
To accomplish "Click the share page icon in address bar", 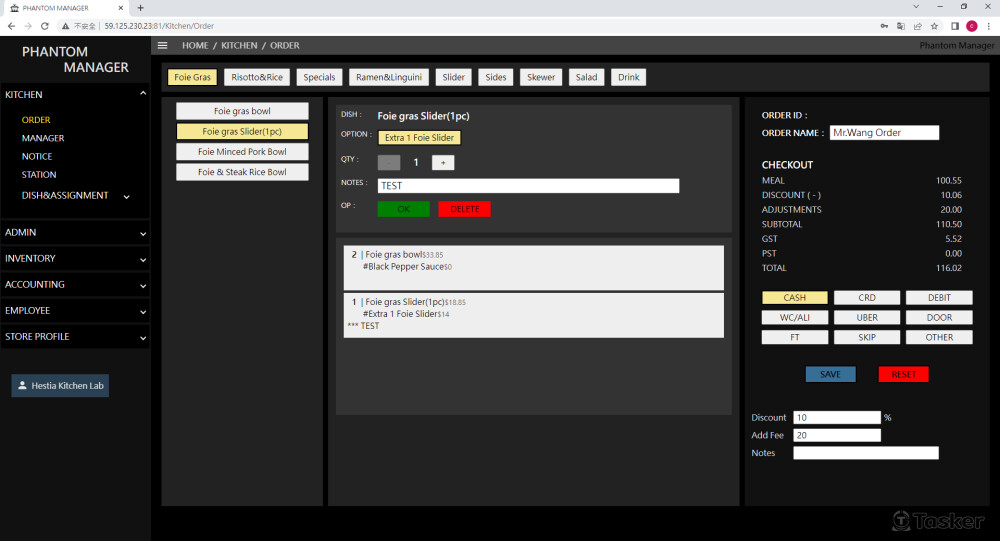I will (918, 26).
